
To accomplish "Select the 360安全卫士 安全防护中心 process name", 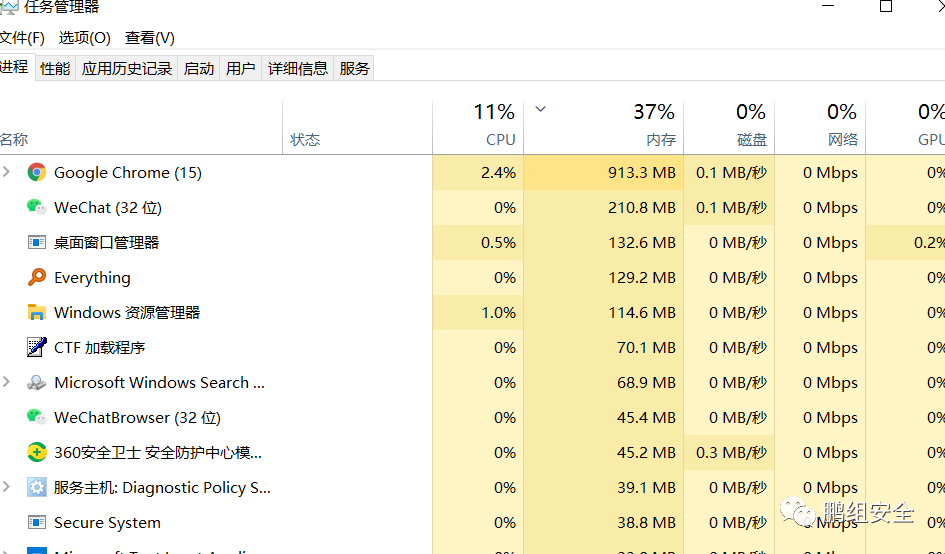I will click(x=158, y=452).
